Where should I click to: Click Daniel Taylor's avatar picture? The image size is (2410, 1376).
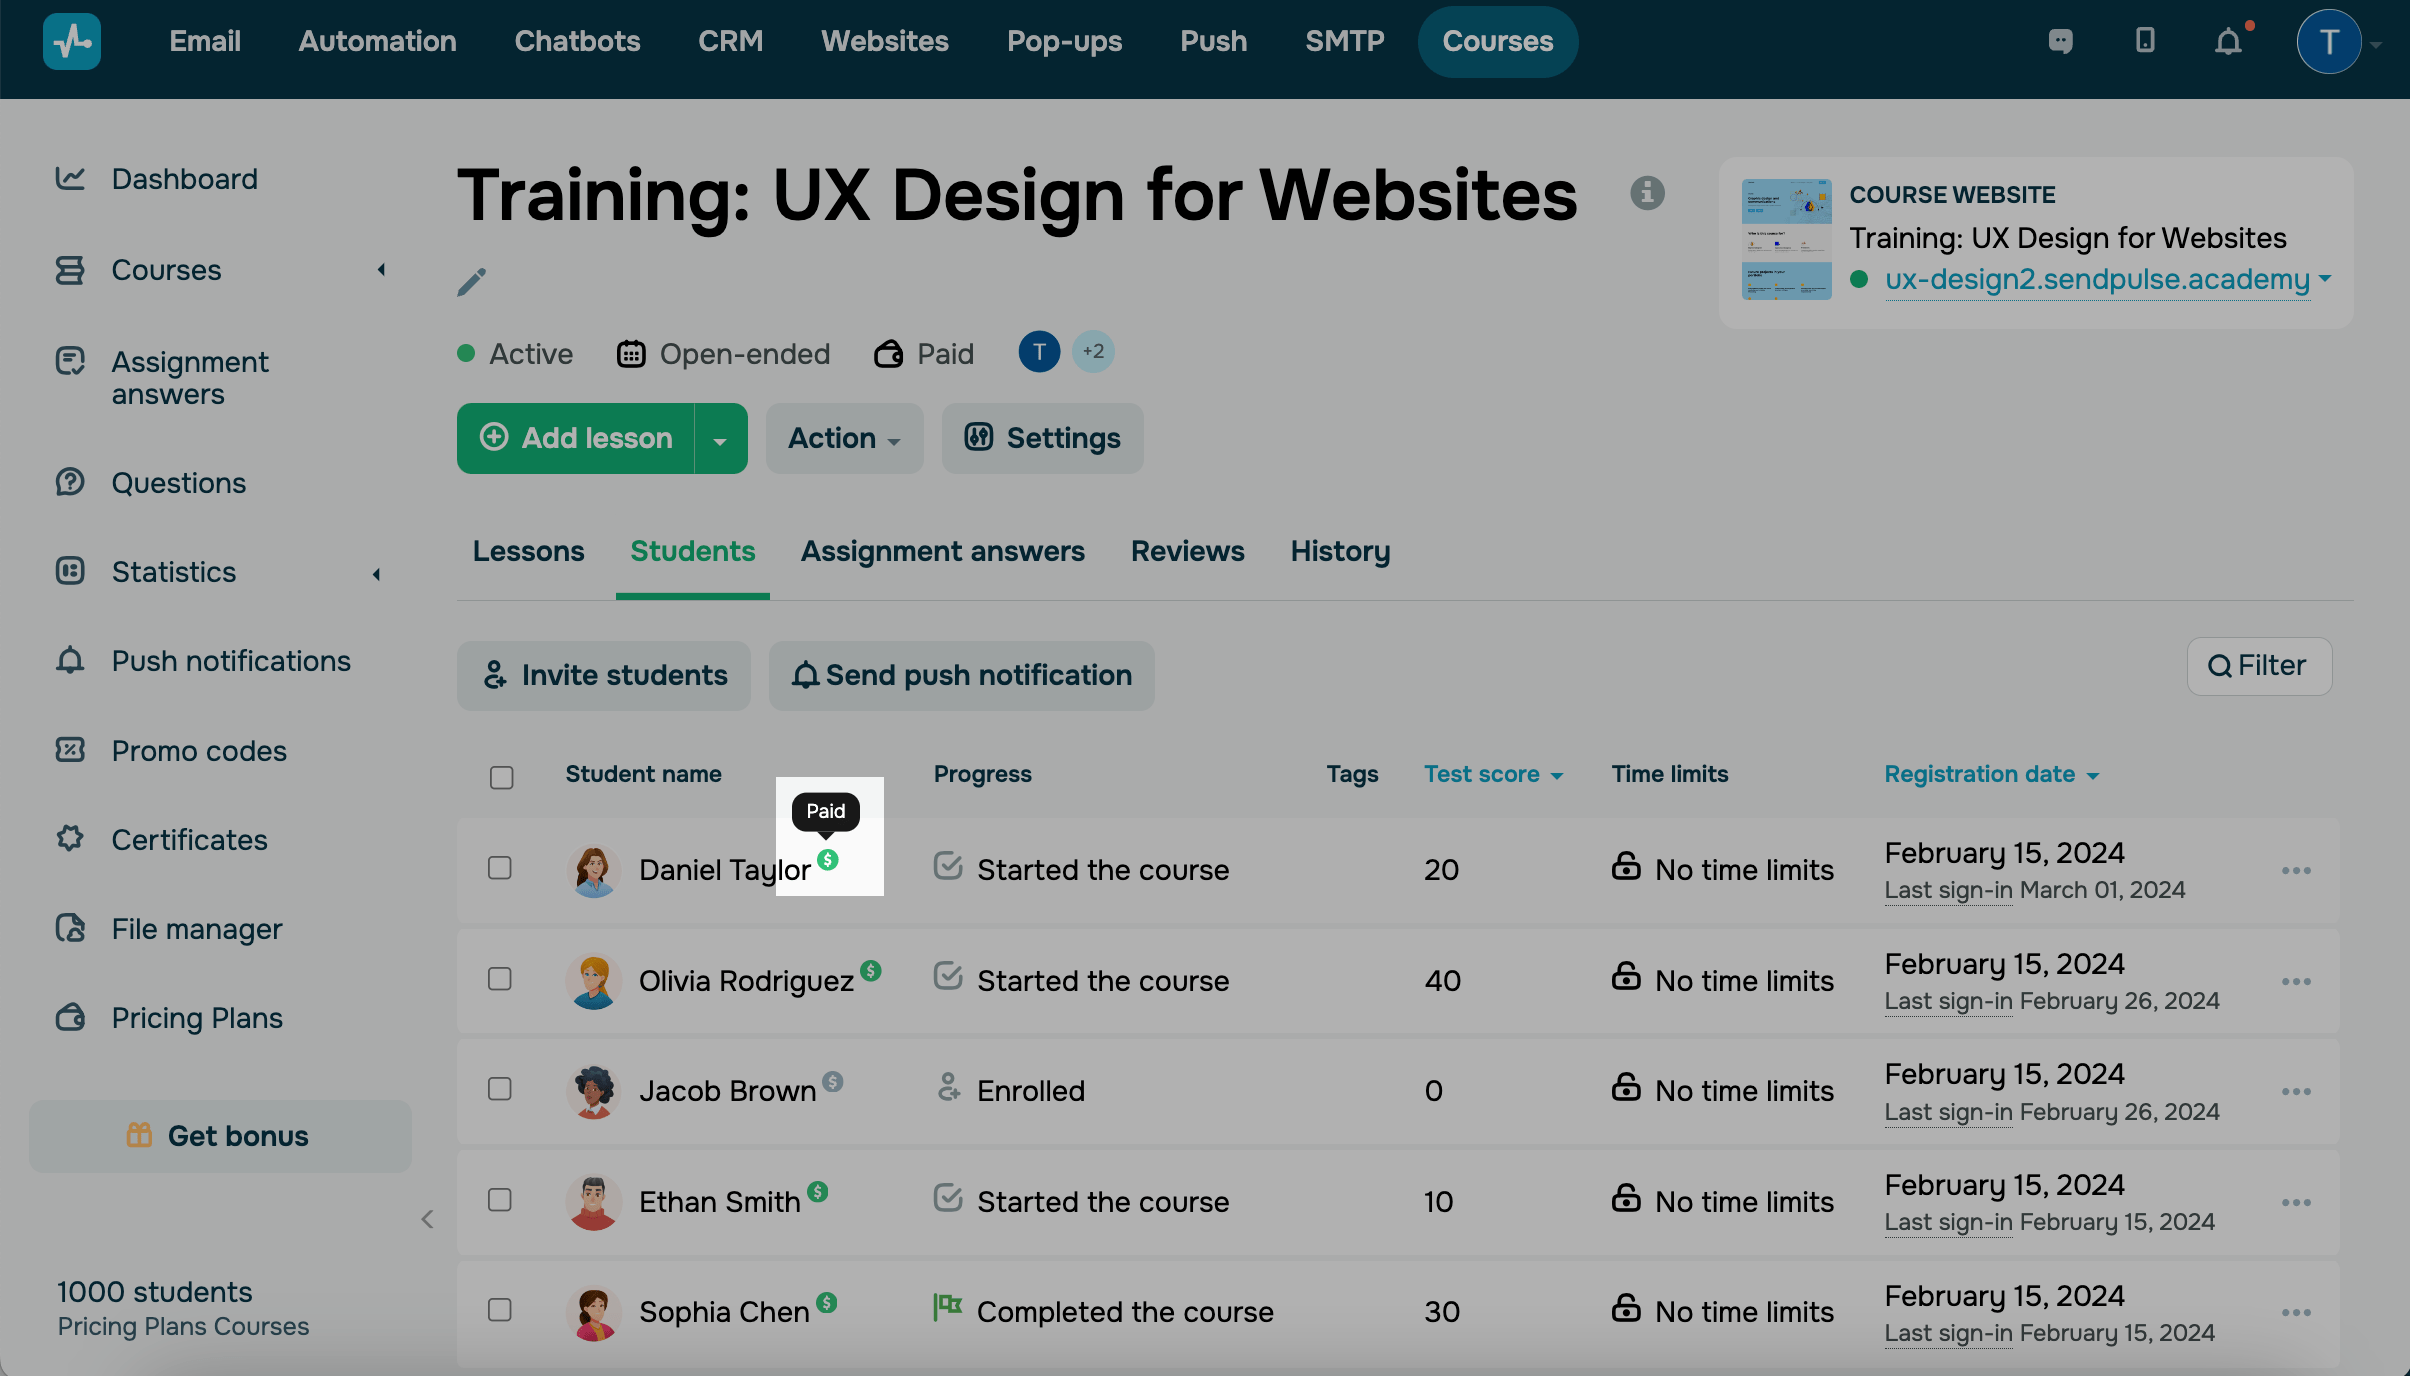[593, 870]
